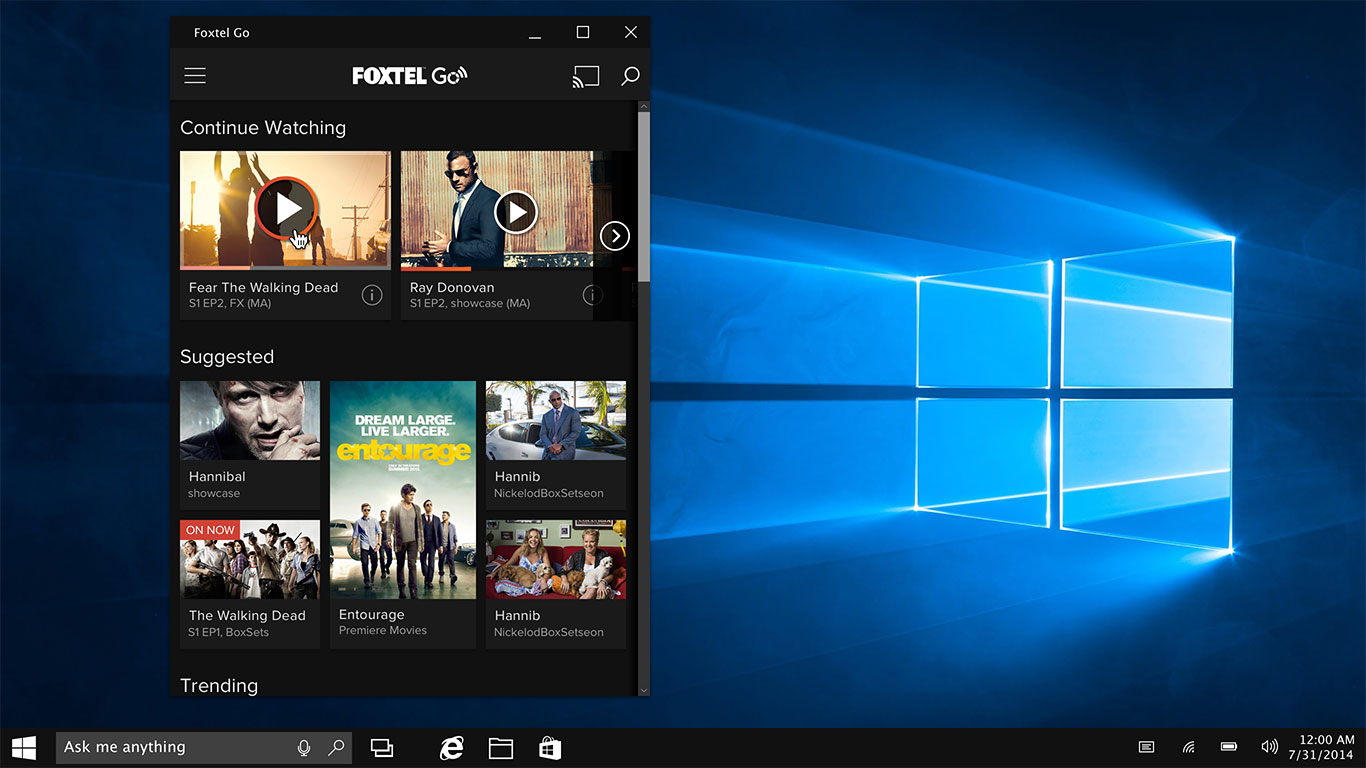Open Task View from the taskbar
Image resolution: width=1366 pixels, height=768 pixels.
click(382, 748)
